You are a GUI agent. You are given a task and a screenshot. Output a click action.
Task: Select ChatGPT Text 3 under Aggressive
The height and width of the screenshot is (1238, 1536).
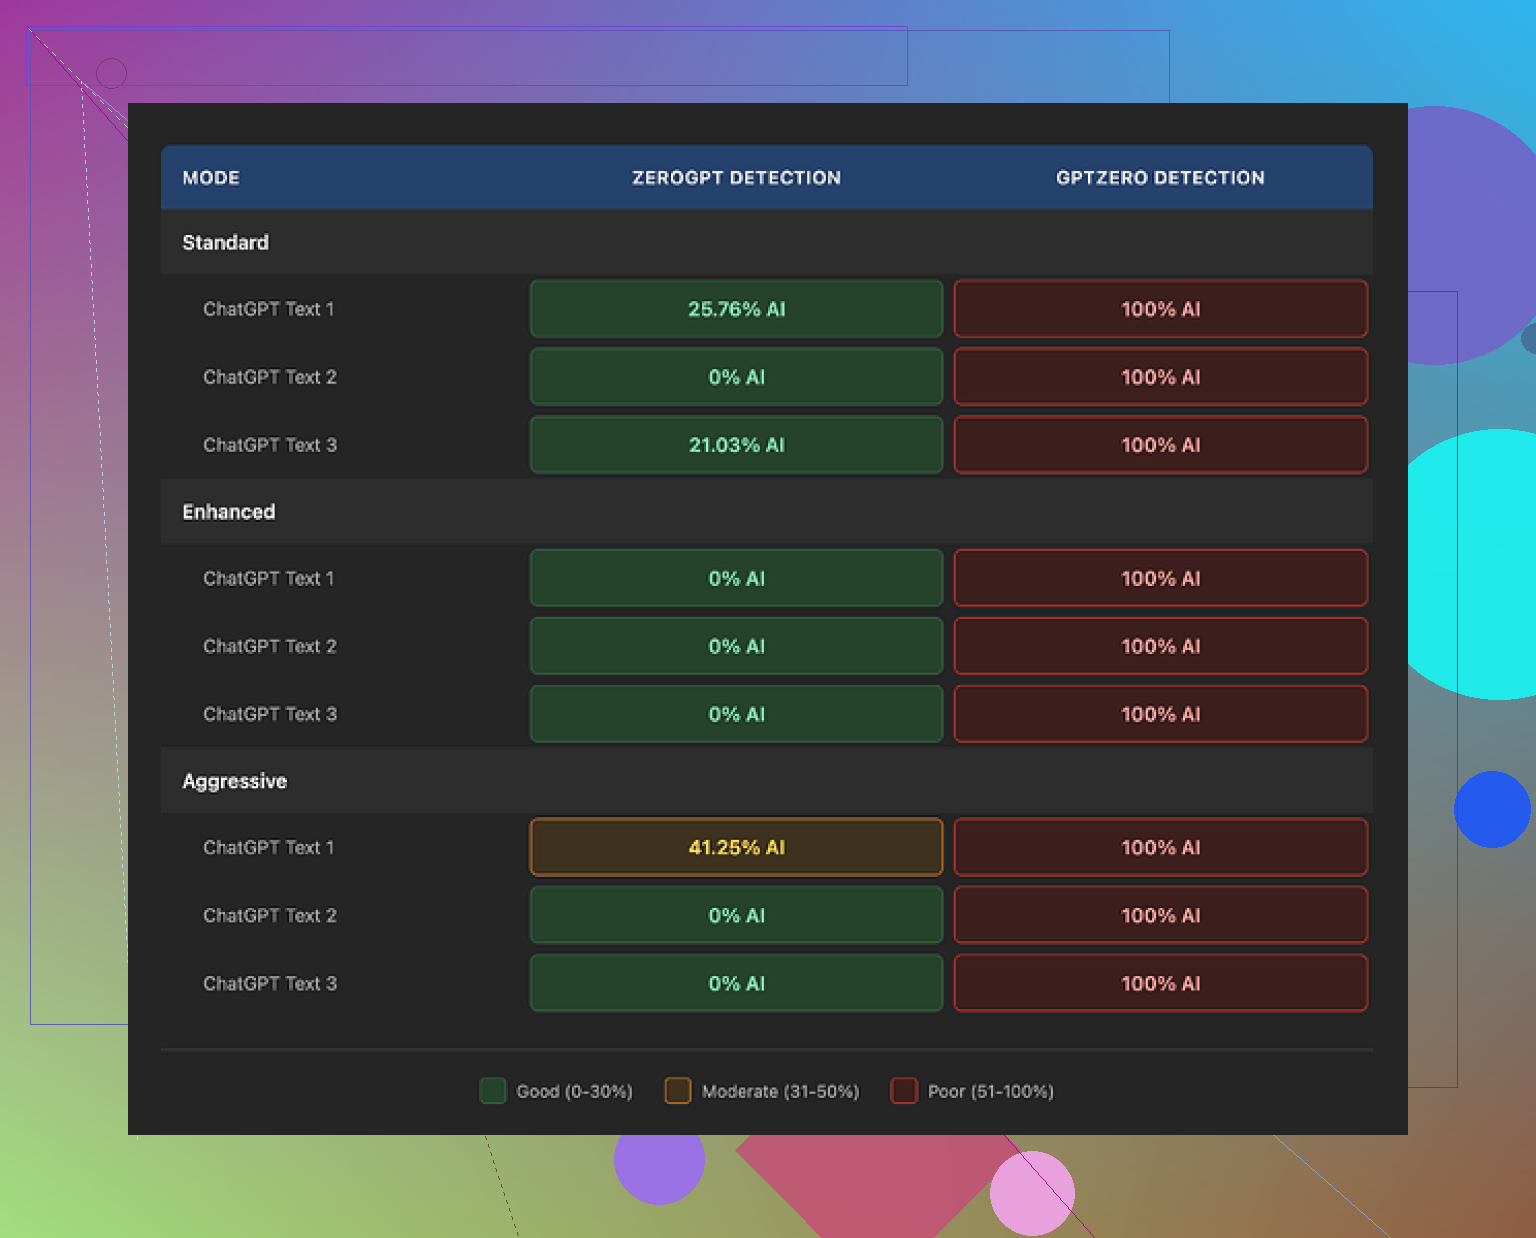click(x=270, y=983)
